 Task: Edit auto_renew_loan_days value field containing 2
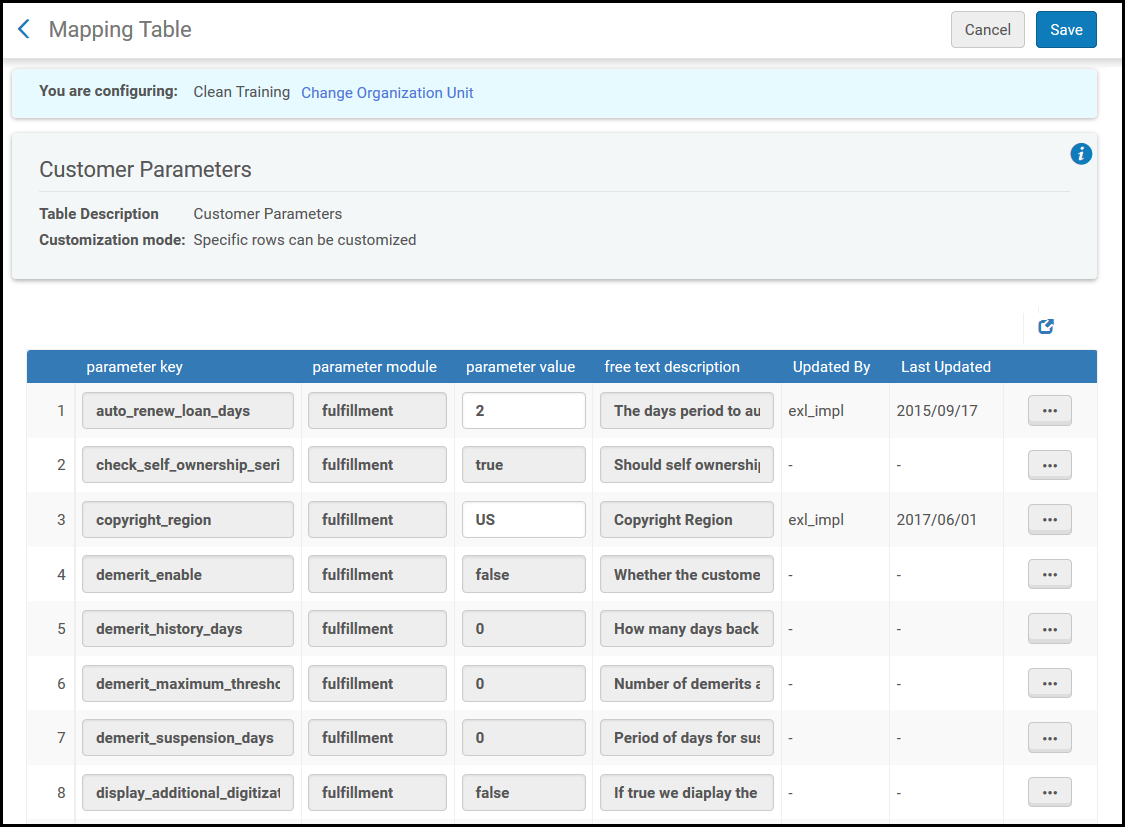point(524,410)
